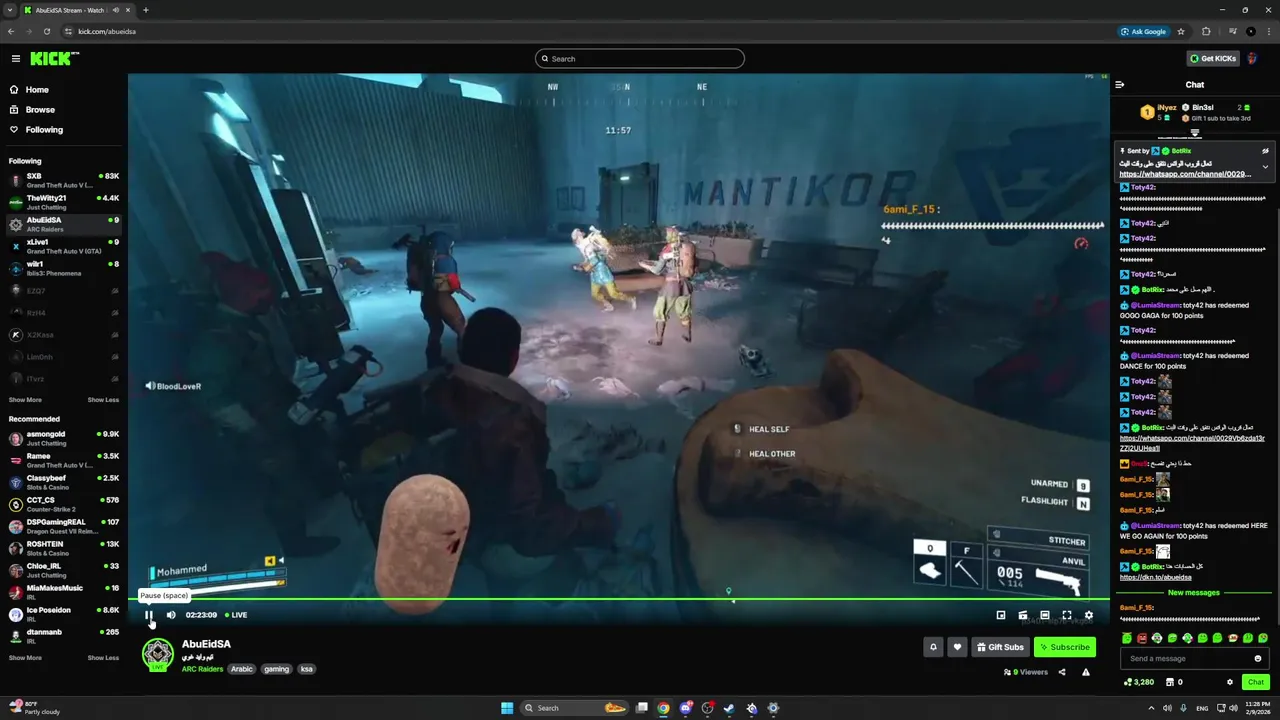Click the Arabic tag under stream title
The width and height of the screenshot is (1280, 720).
pyautogui.click(x=242, y=669)
